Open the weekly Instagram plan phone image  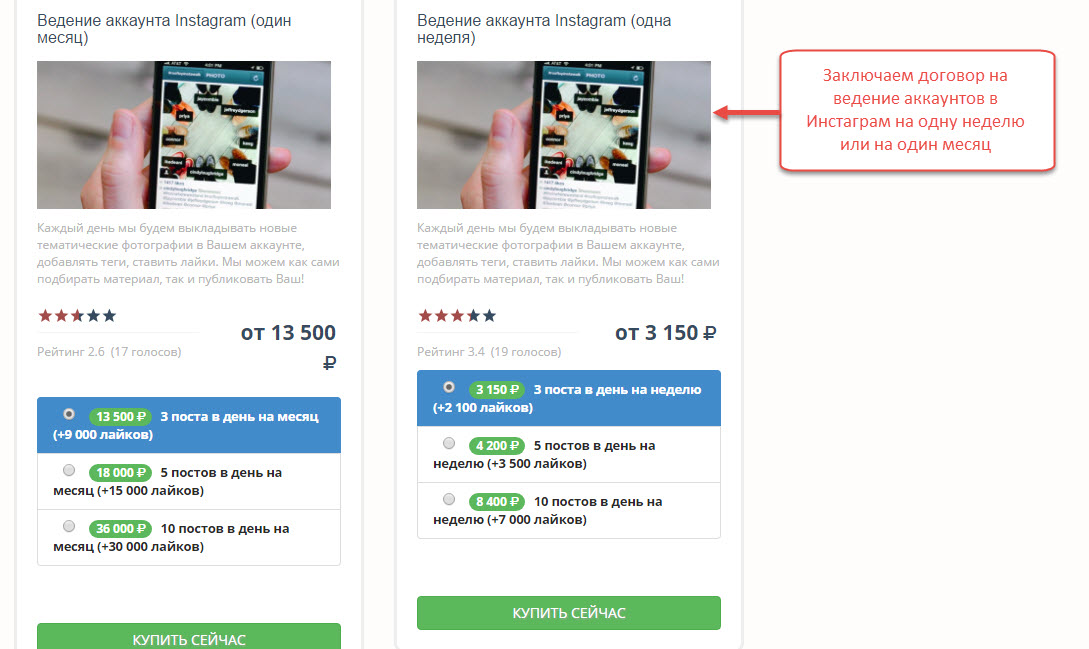564,135
